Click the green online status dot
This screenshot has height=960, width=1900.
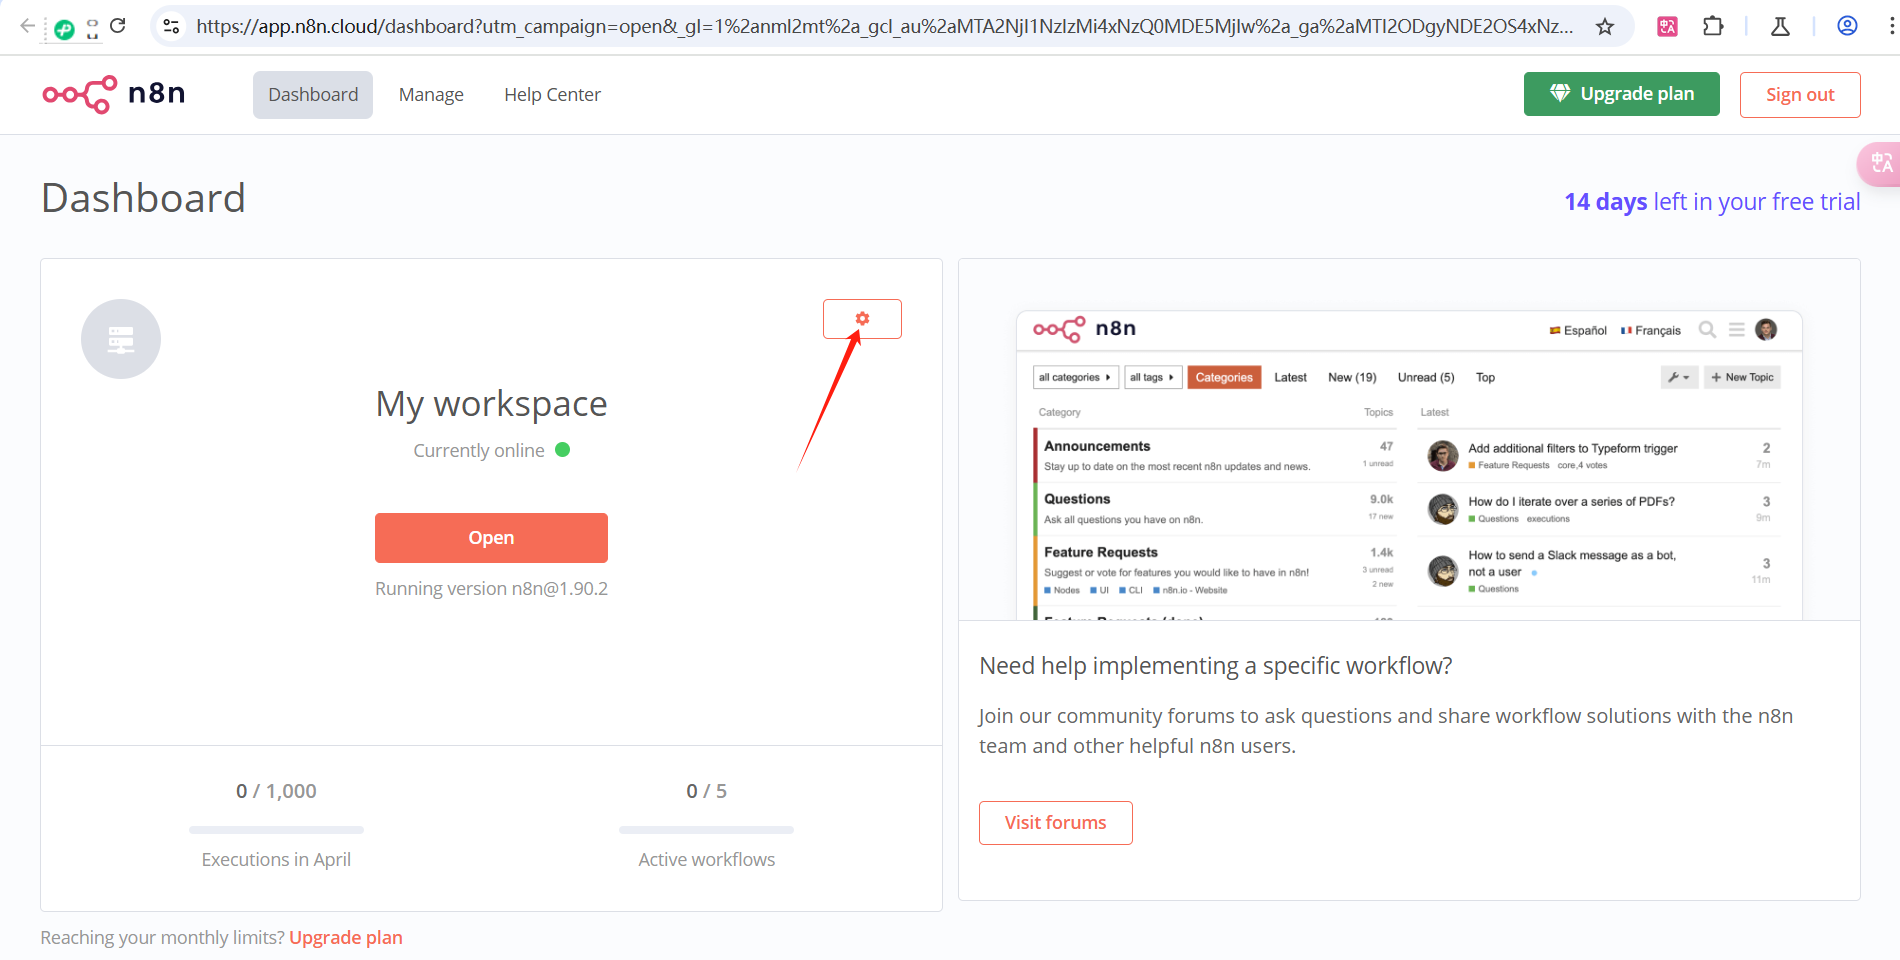click(x=563, y=450)
